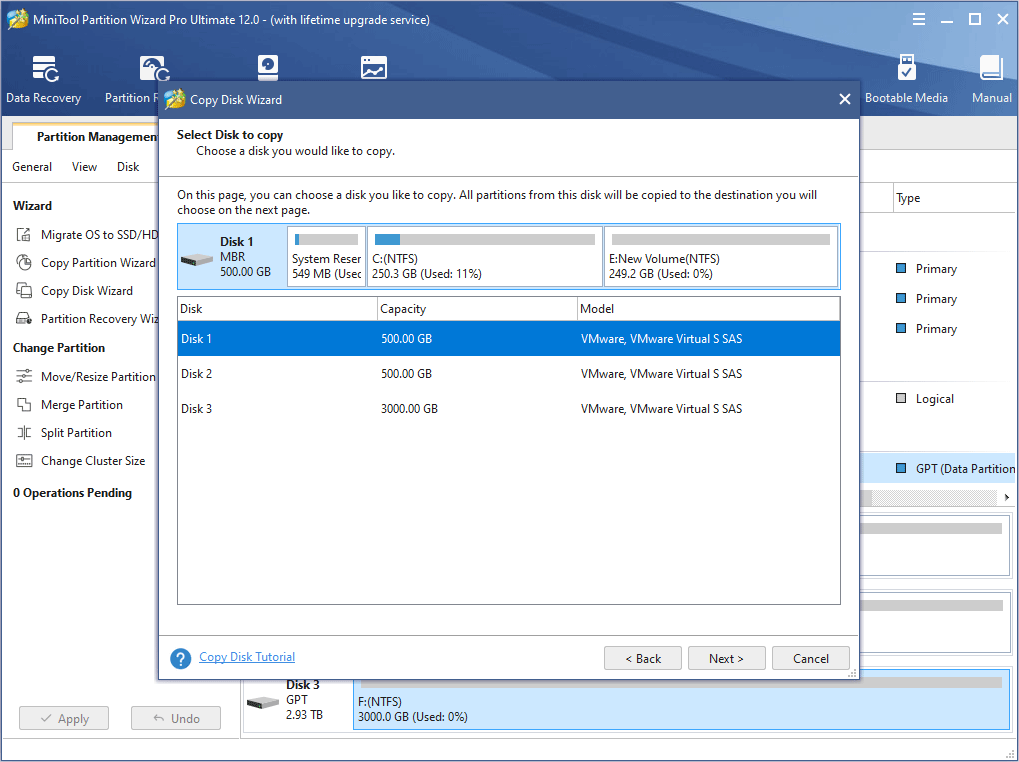Click the Back button

[x=643, y=658]
